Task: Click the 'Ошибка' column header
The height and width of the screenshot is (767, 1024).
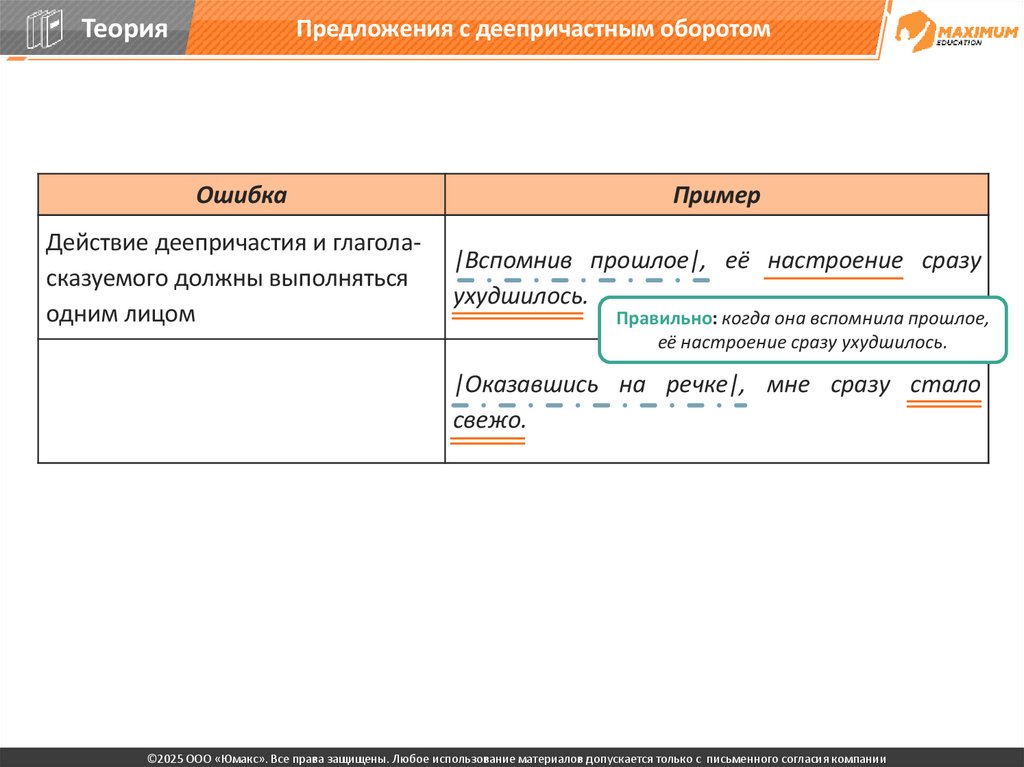Action: (x=241, y=195)
